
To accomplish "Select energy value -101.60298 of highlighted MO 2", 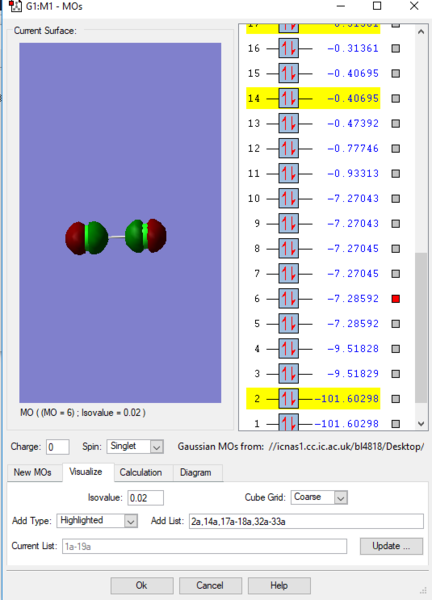I will pyautogui.click(x=347, y=399).
